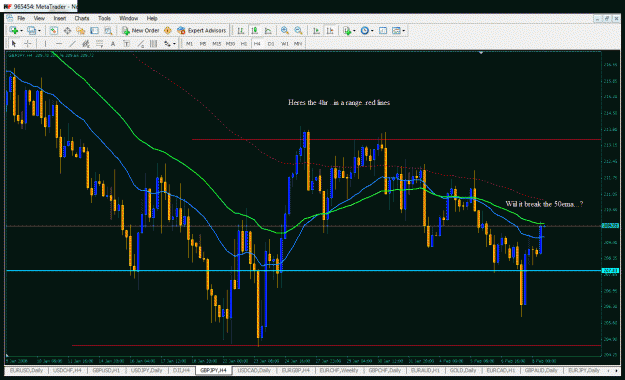Switch to H1 timeframe
This screenshot has height=380, width=625.
tap(244, 44)
